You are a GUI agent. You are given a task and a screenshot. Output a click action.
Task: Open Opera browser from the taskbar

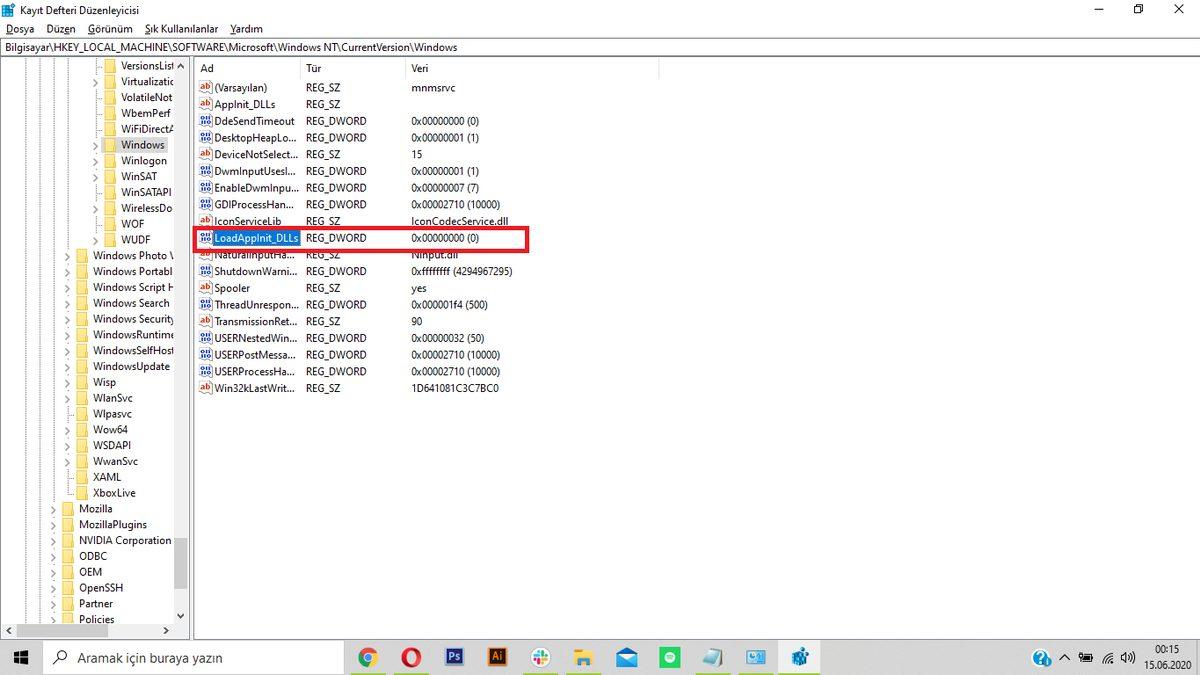(x=411, y=657)
